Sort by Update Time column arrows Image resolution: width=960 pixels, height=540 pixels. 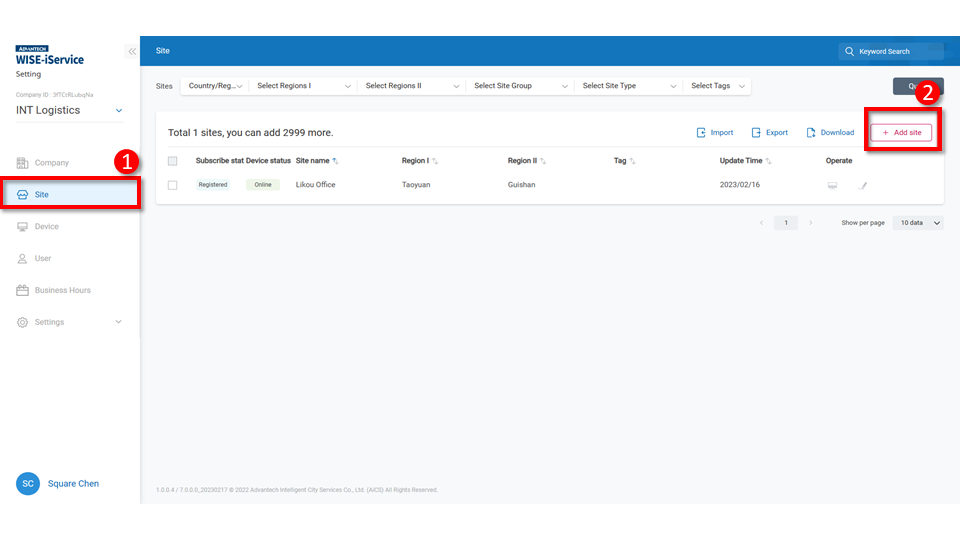point(768,161)
